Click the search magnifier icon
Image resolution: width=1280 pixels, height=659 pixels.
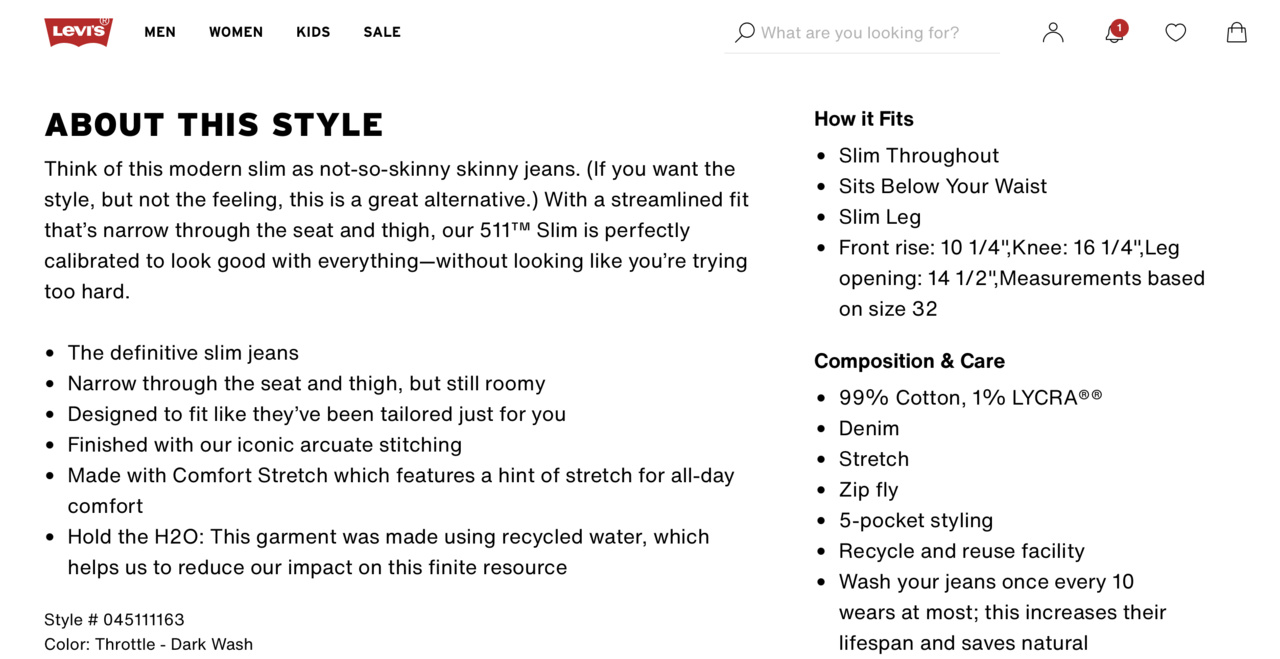click(744, 33)
